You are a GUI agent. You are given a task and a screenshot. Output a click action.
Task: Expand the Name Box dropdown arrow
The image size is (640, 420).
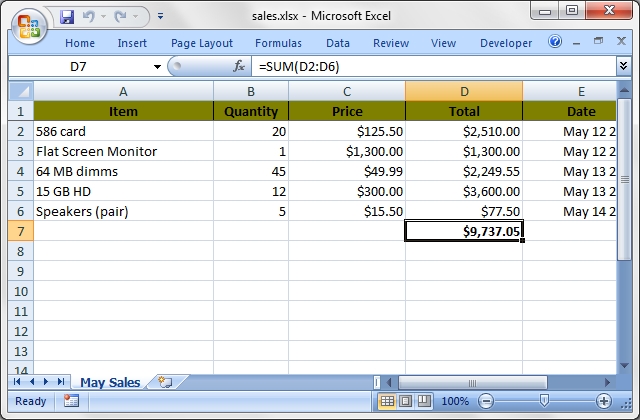(157, 67)
